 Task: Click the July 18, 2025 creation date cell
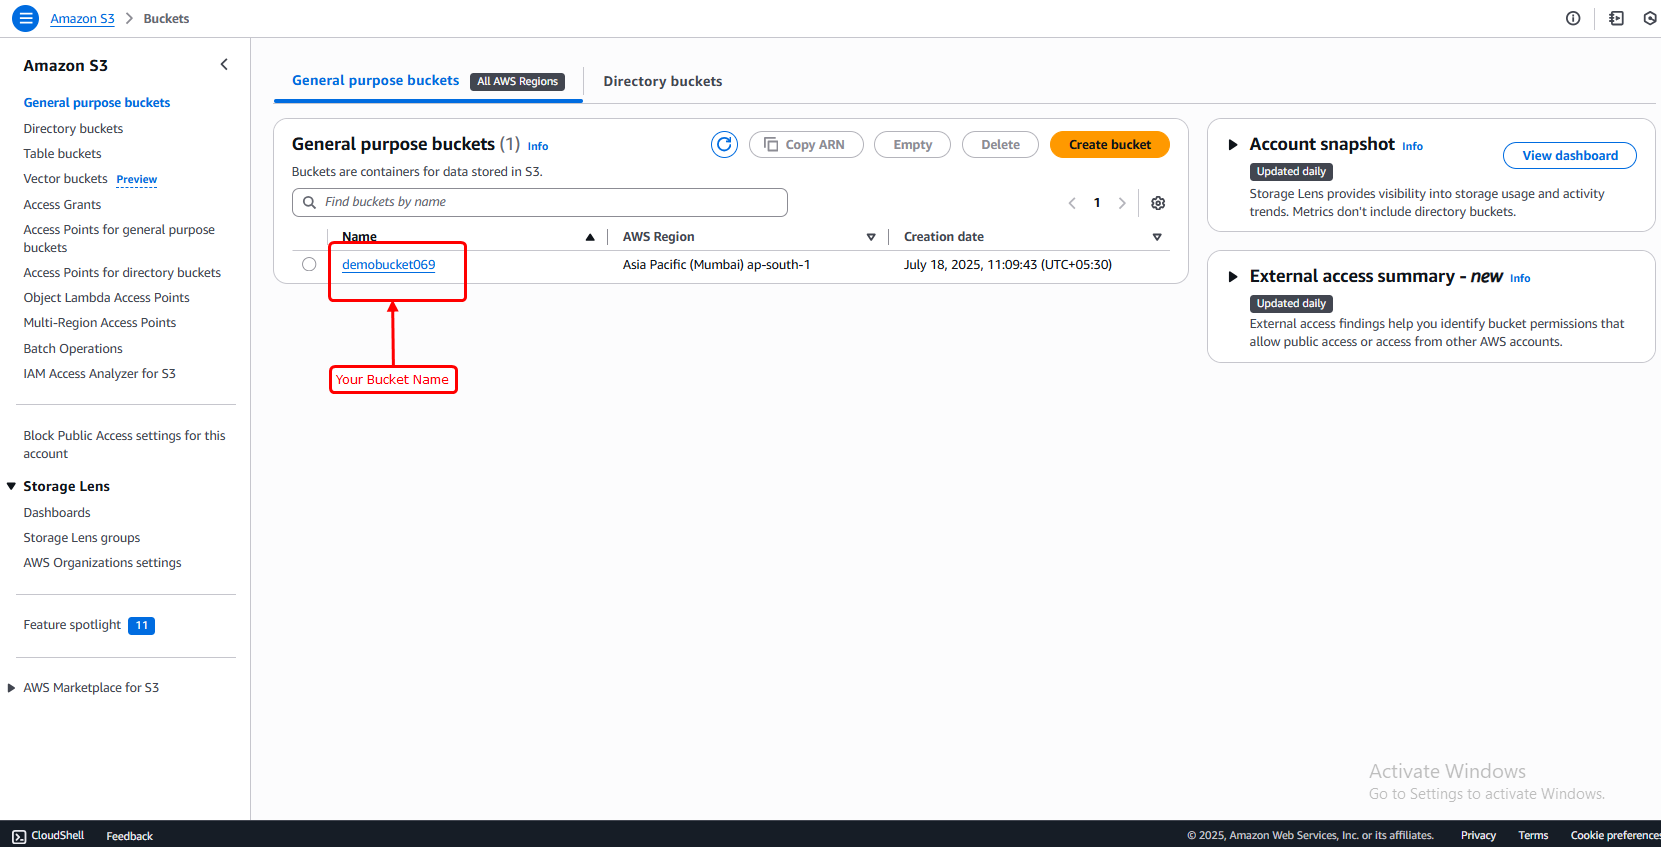(x=1008, y=265)
